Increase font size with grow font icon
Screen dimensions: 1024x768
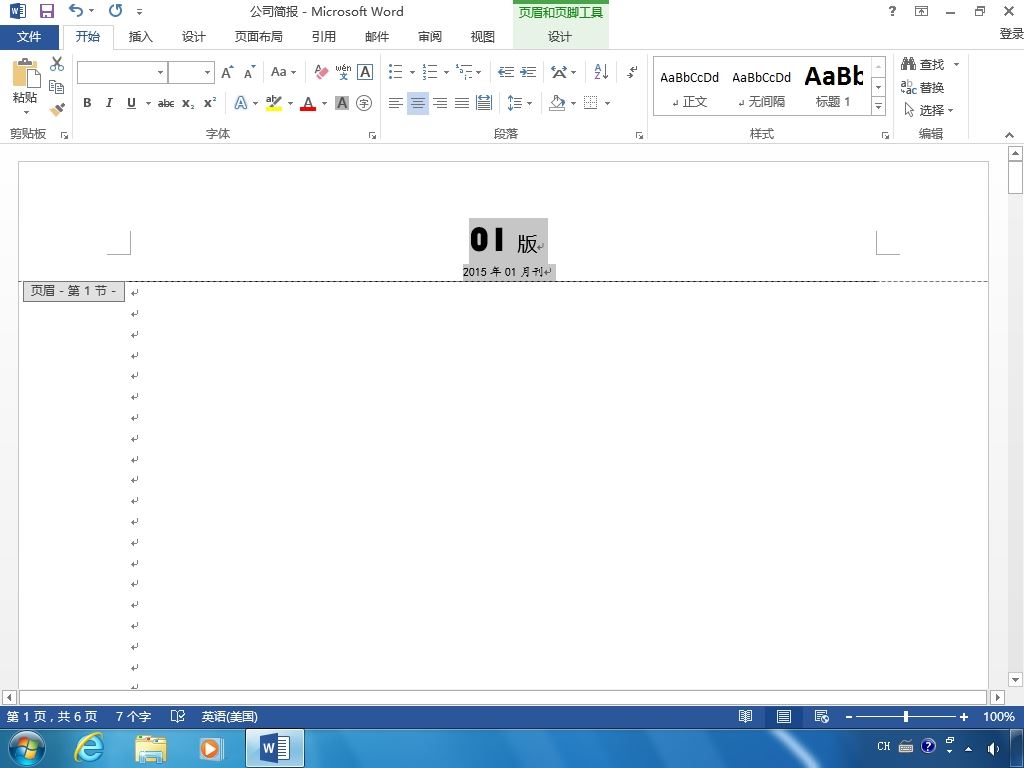(x=227, y=72)
